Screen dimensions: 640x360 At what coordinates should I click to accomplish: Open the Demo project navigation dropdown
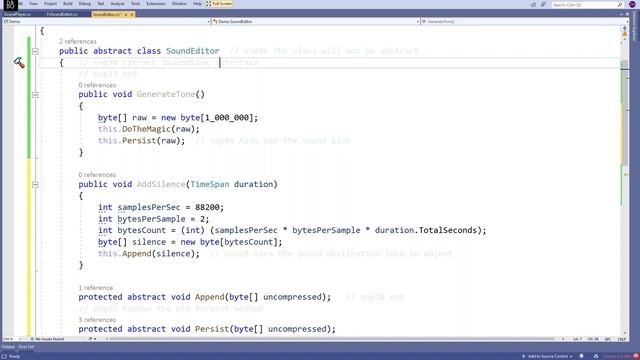pyautogui.click(x=107, y=22)
